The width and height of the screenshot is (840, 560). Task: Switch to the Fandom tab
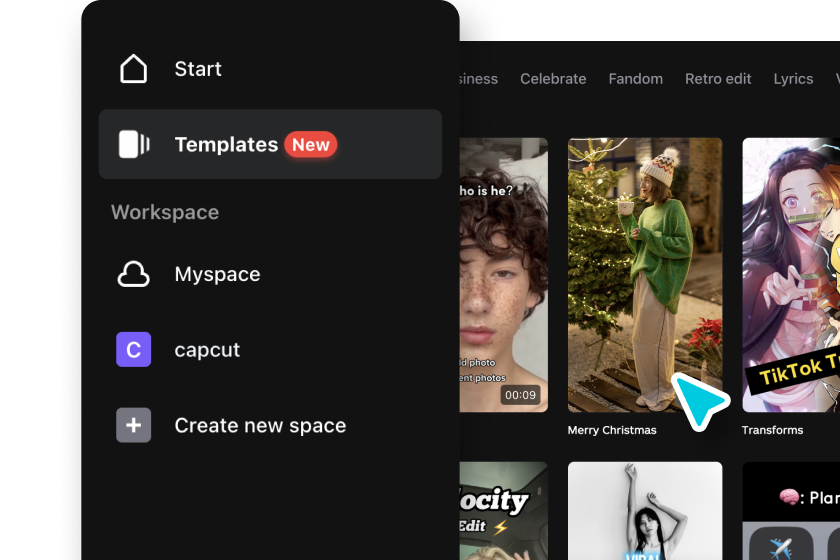pyautogui.click(x=635, y=79)
